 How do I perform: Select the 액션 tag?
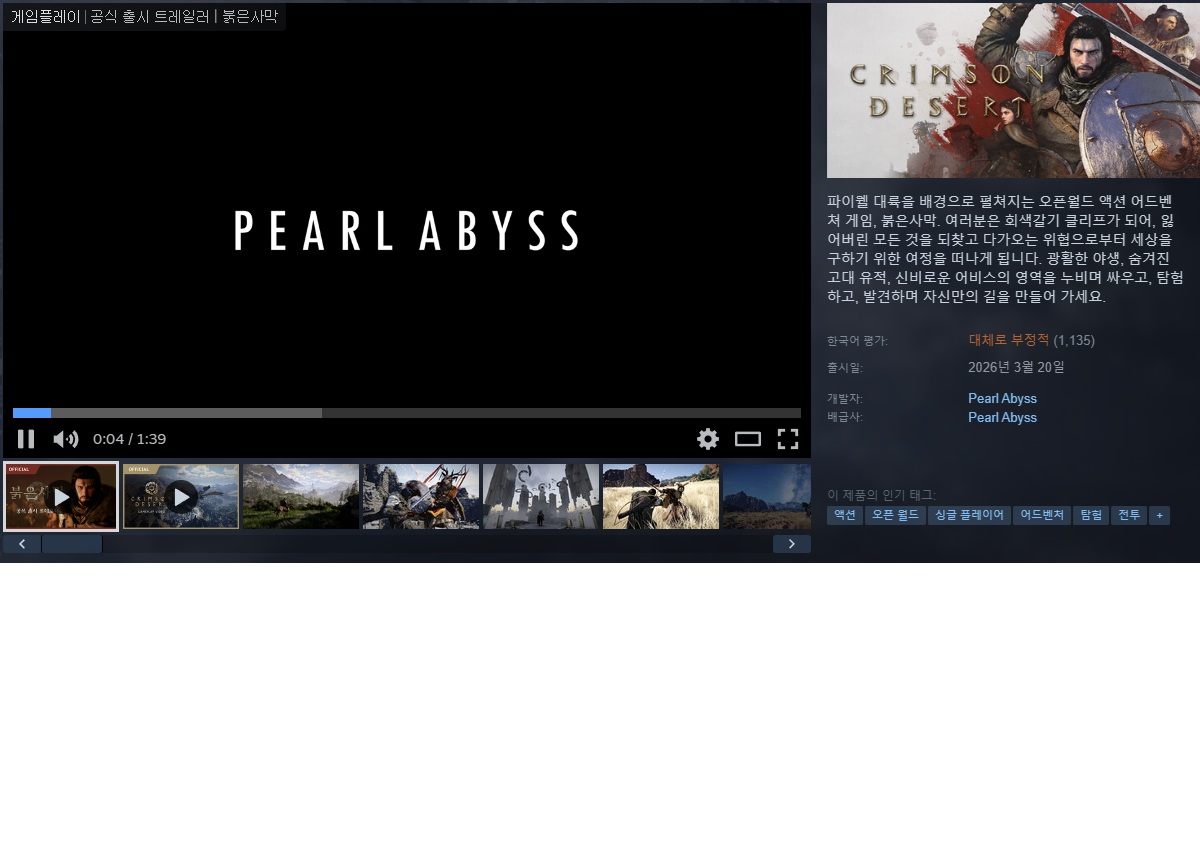[845, 515]
